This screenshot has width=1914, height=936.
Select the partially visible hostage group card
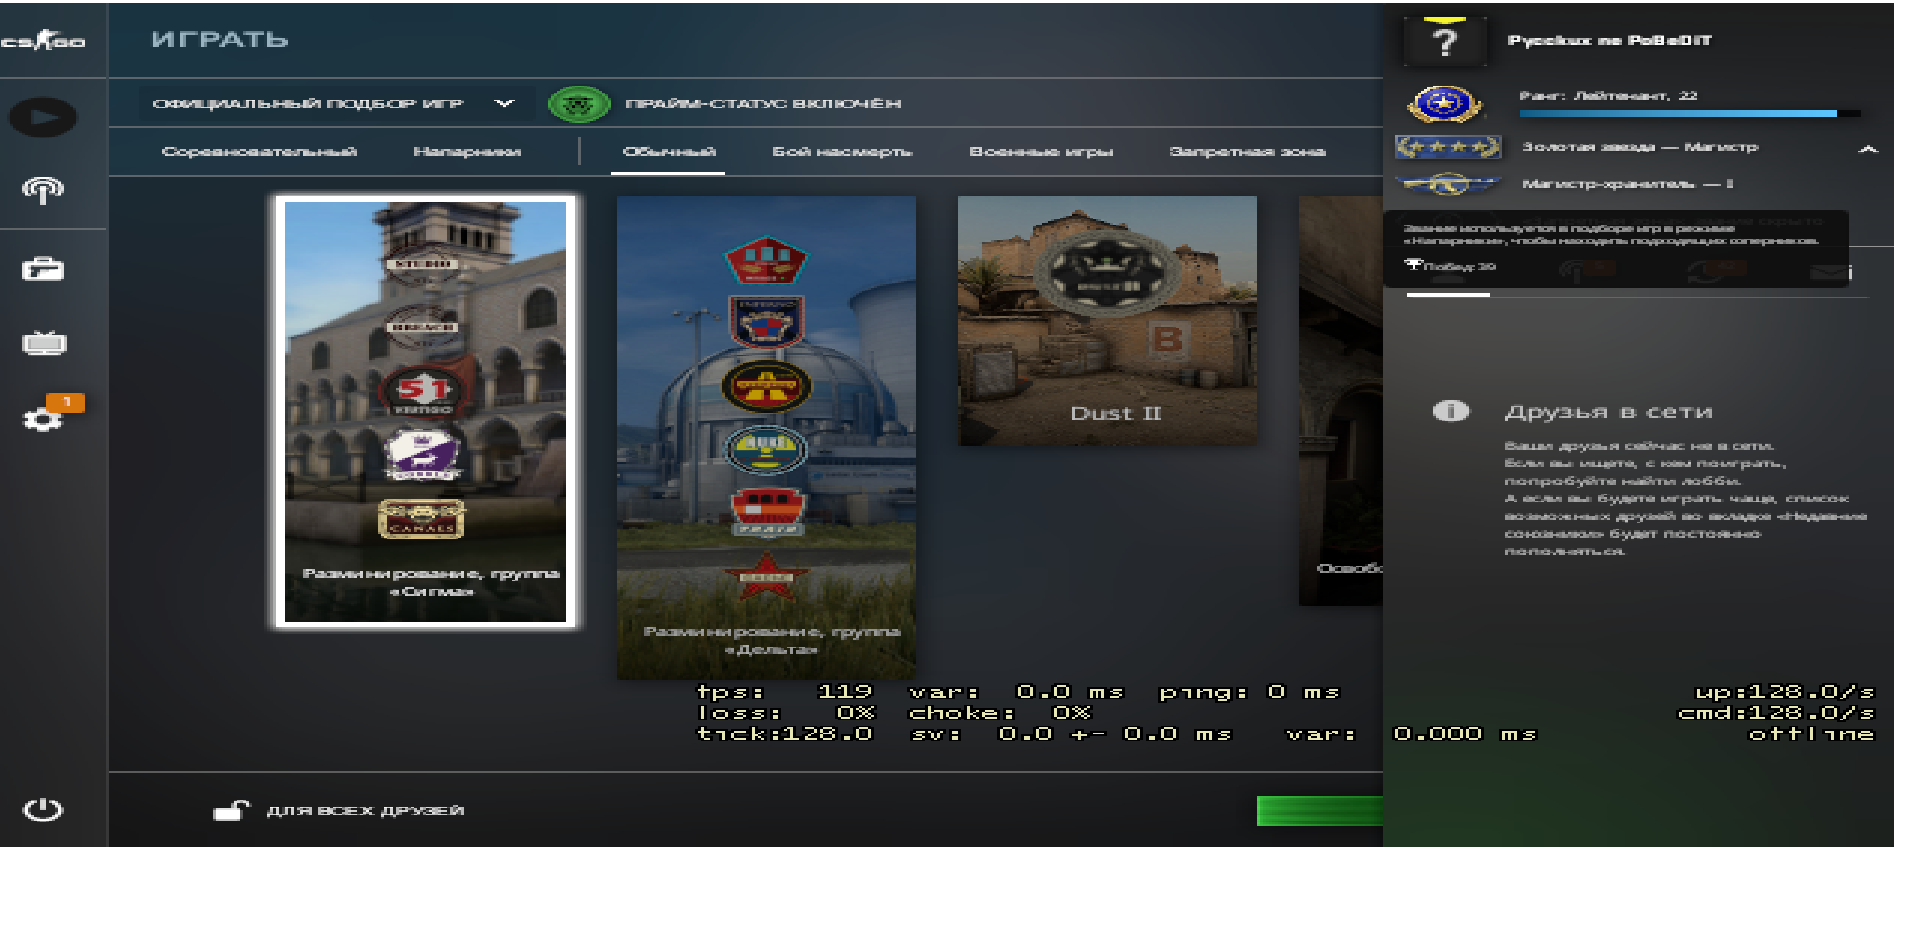[1340, 400]
